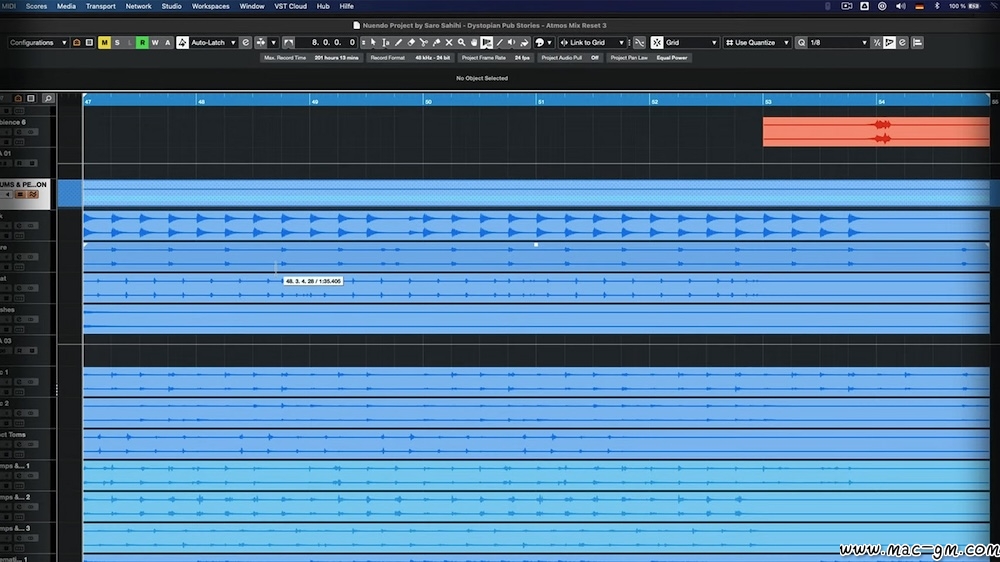Click the crosshair nudge icon in toolbar
The height and width of the screenshot is (562, 1000).
coord(261,43)
